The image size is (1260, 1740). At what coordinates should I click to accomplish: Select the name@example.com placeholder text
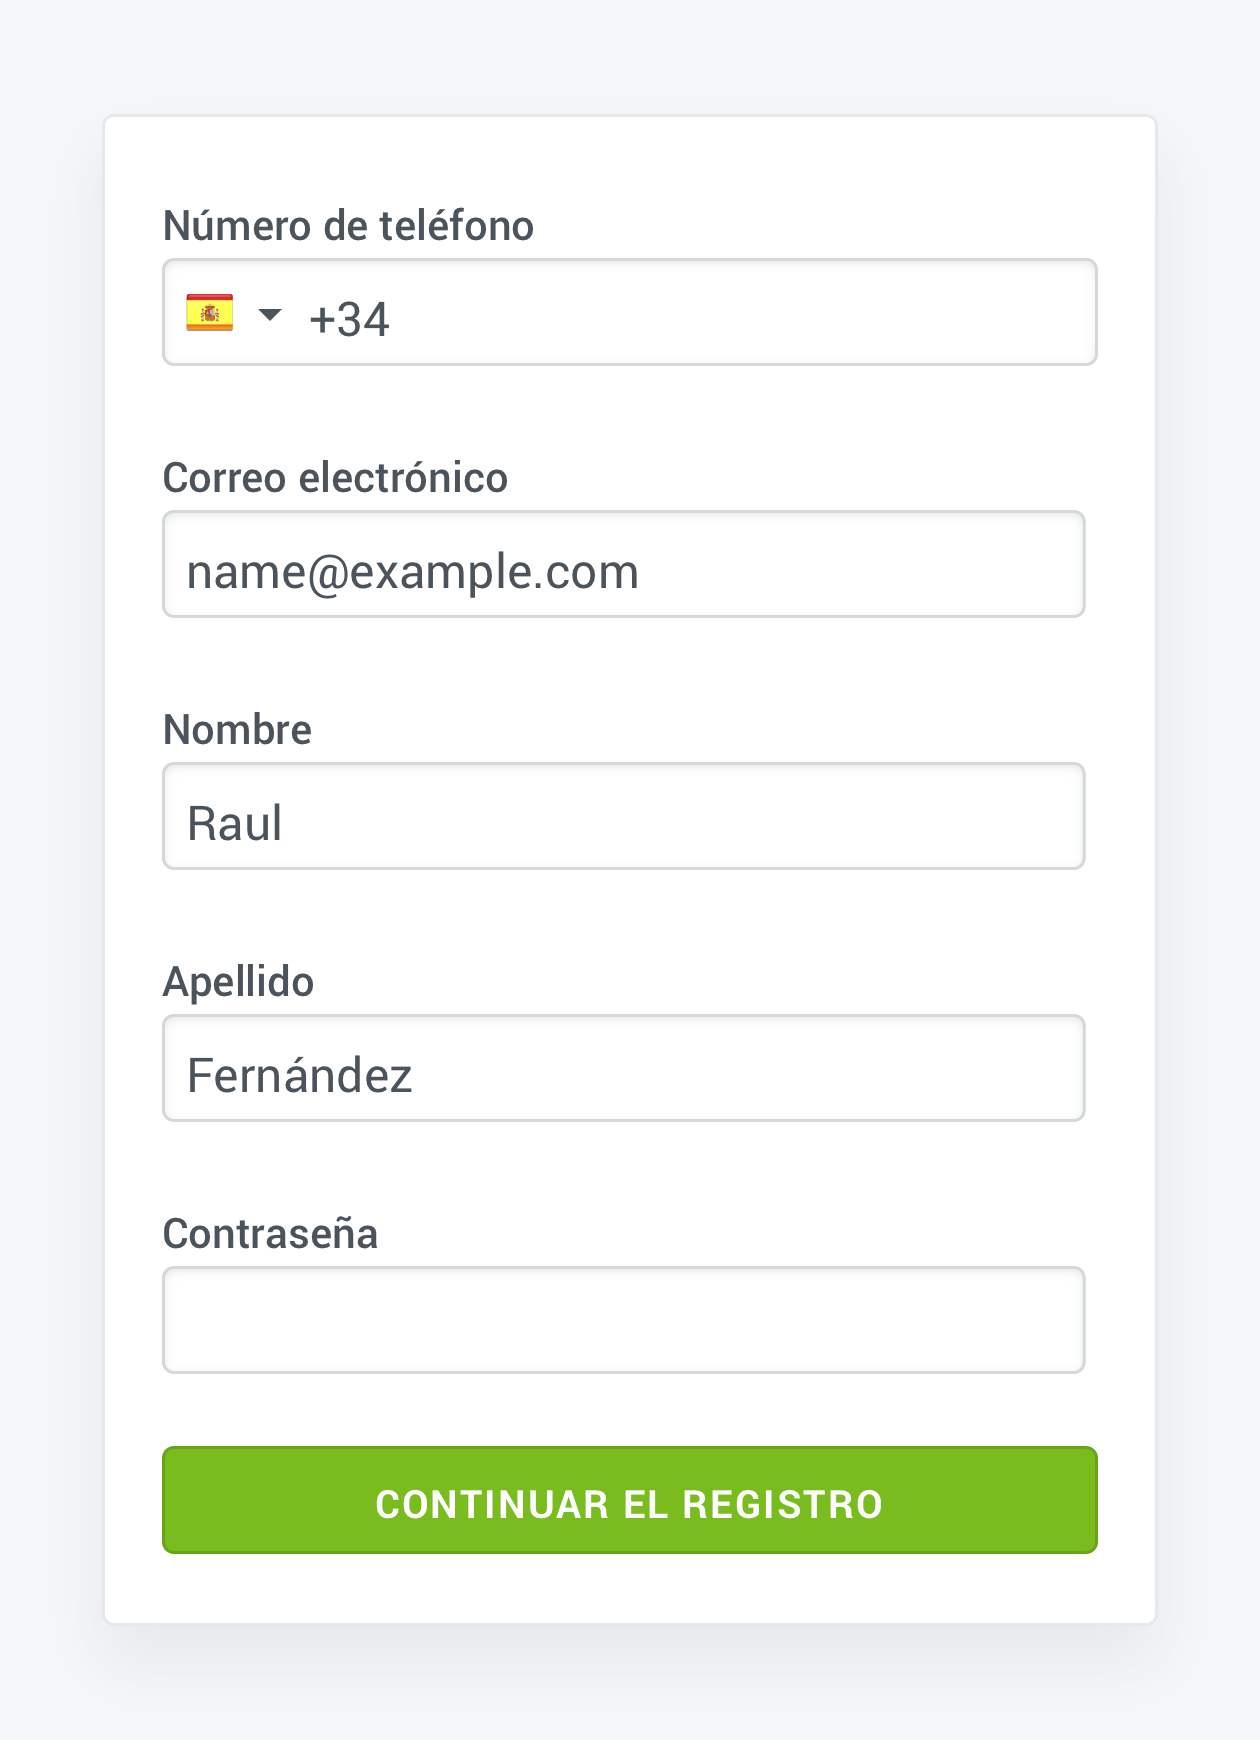(412, 573)
